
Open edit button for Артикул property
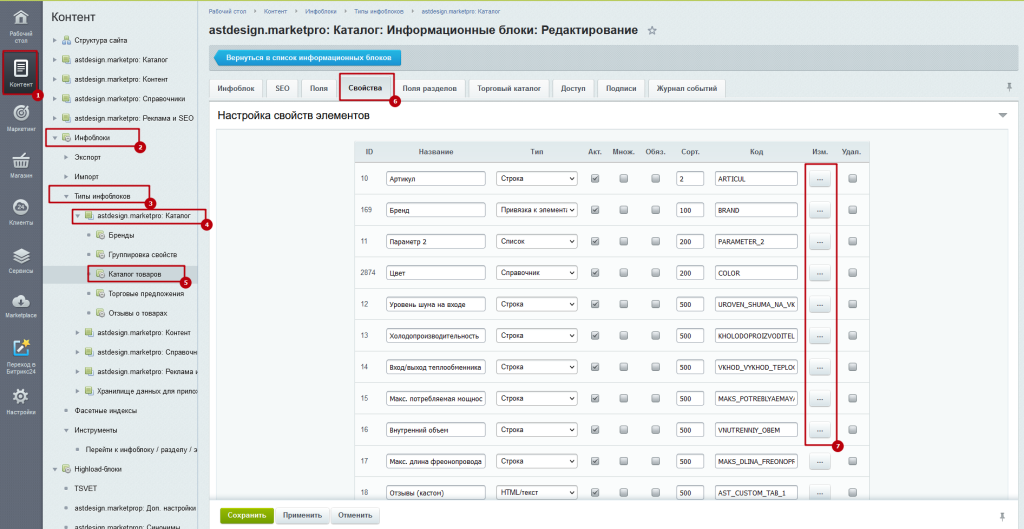[820, 178]
